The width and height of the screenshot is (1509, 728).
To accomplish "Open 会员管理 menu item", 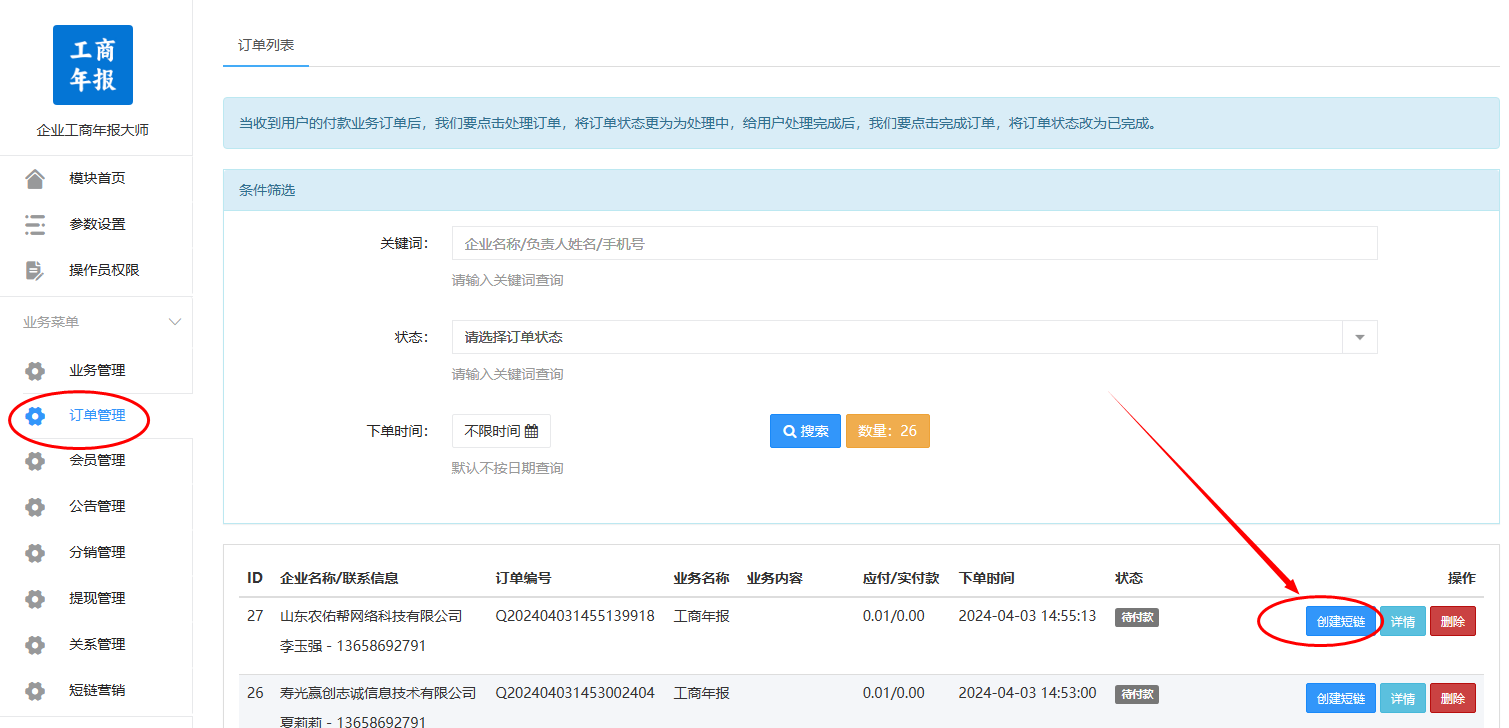I will click(96, 461).
